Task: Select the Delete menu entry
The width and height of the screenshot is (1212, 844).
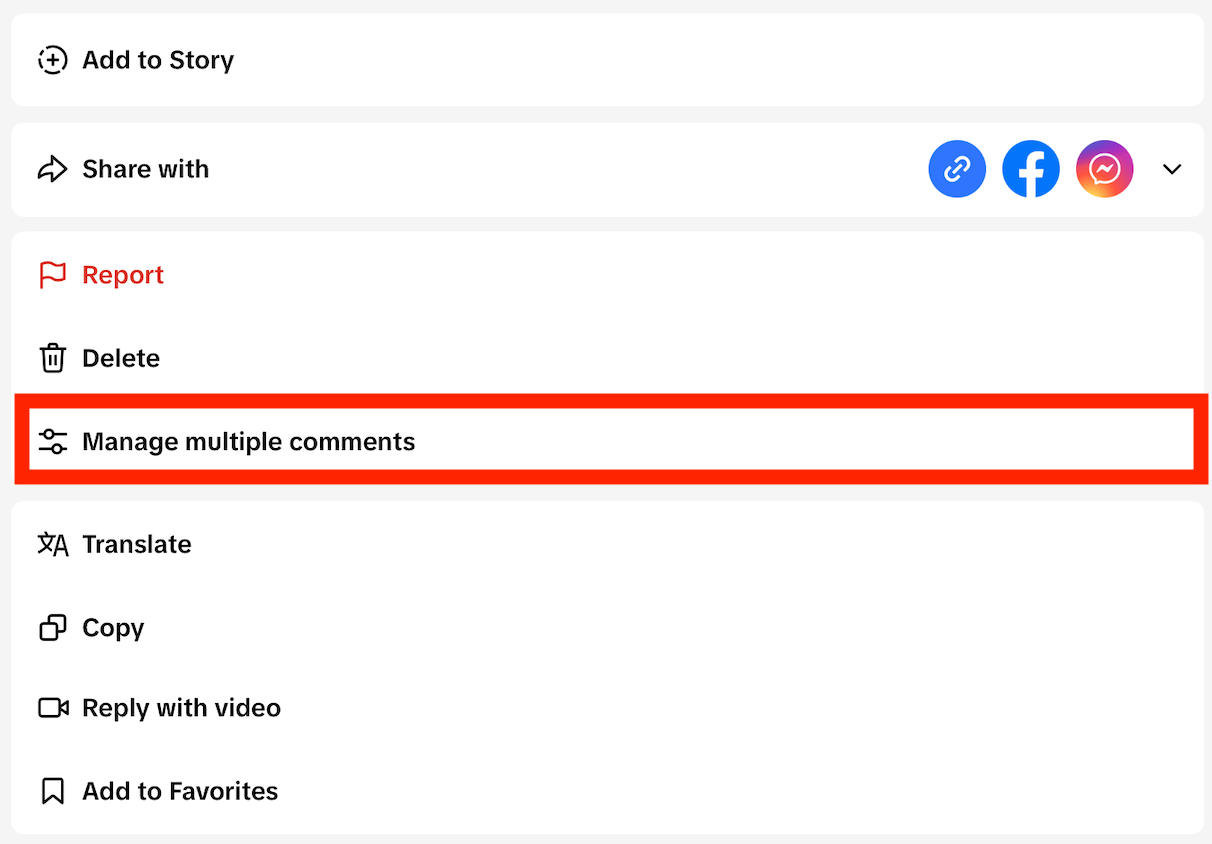Action: point(121,358)
